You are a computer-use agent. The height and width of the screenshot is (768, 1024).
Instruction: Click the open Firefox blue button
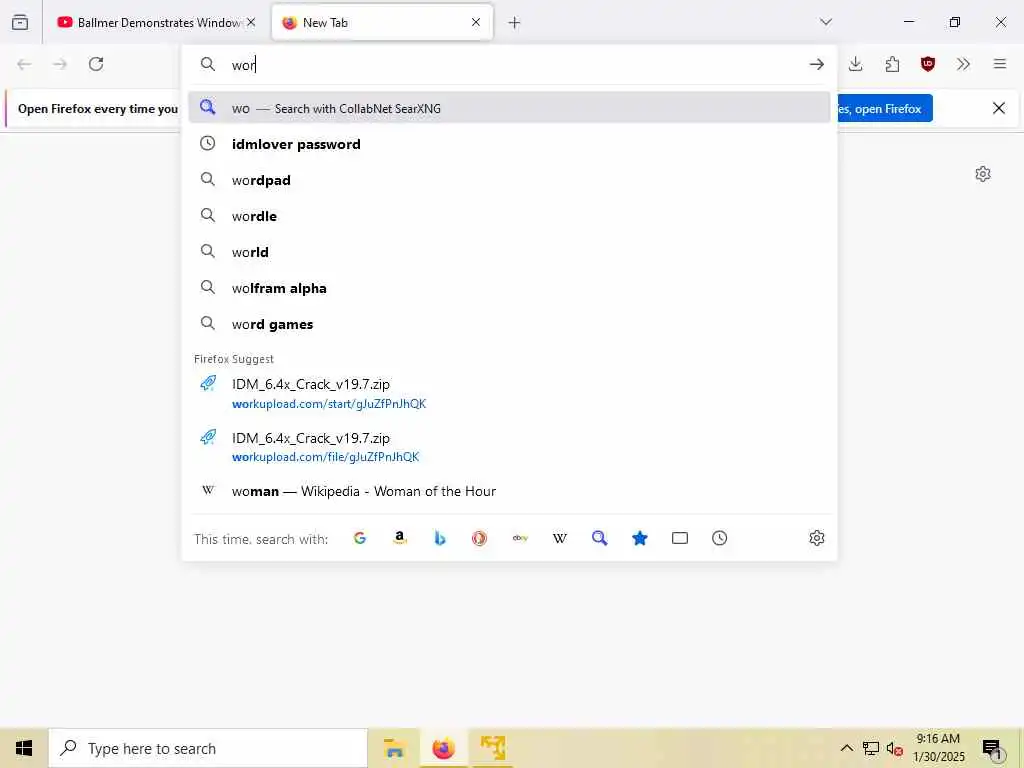click(x=885, y=108)
